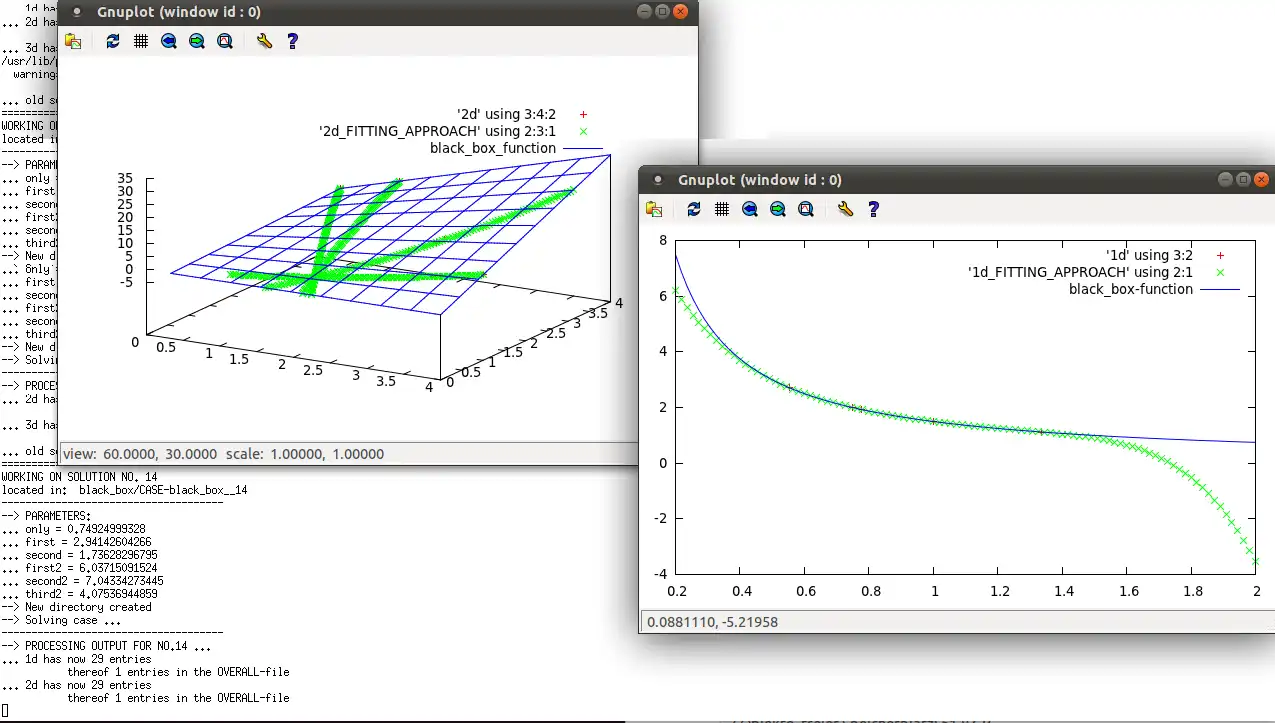Autoscale the 1D curve plot
Viewport: 1275px width, 723px height.
click(x=806, y=209)
